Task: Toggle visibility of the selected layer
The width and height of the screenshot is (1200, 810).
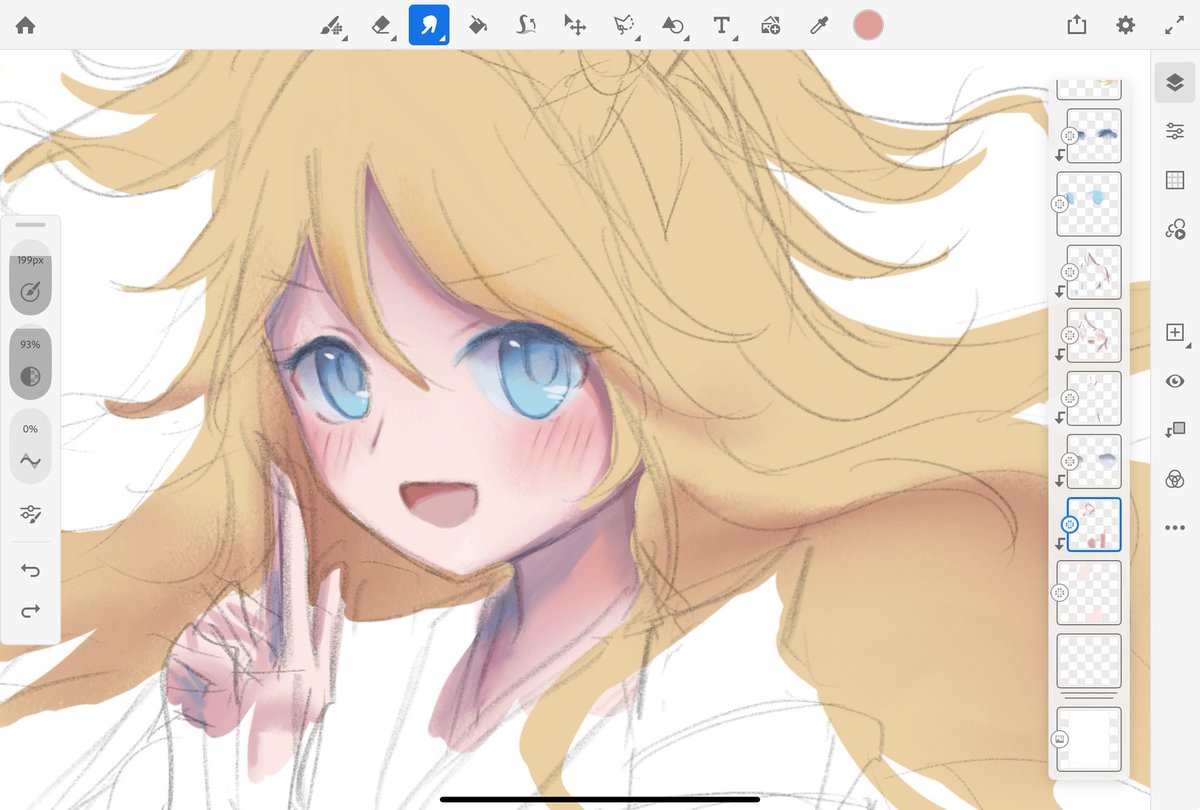Action: pos(1175,381)
